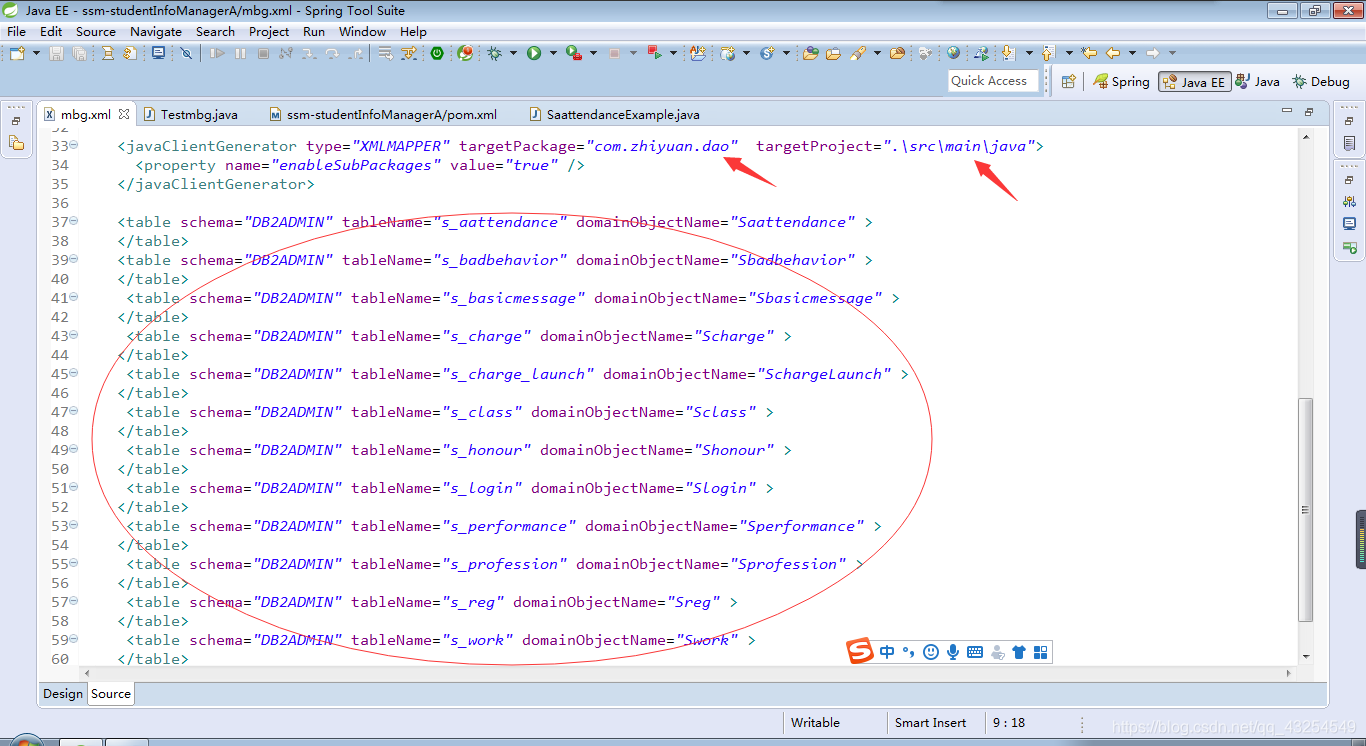Click the IME soft keyboard icon
1366x746 pixels.
click(x=975, y=652)
